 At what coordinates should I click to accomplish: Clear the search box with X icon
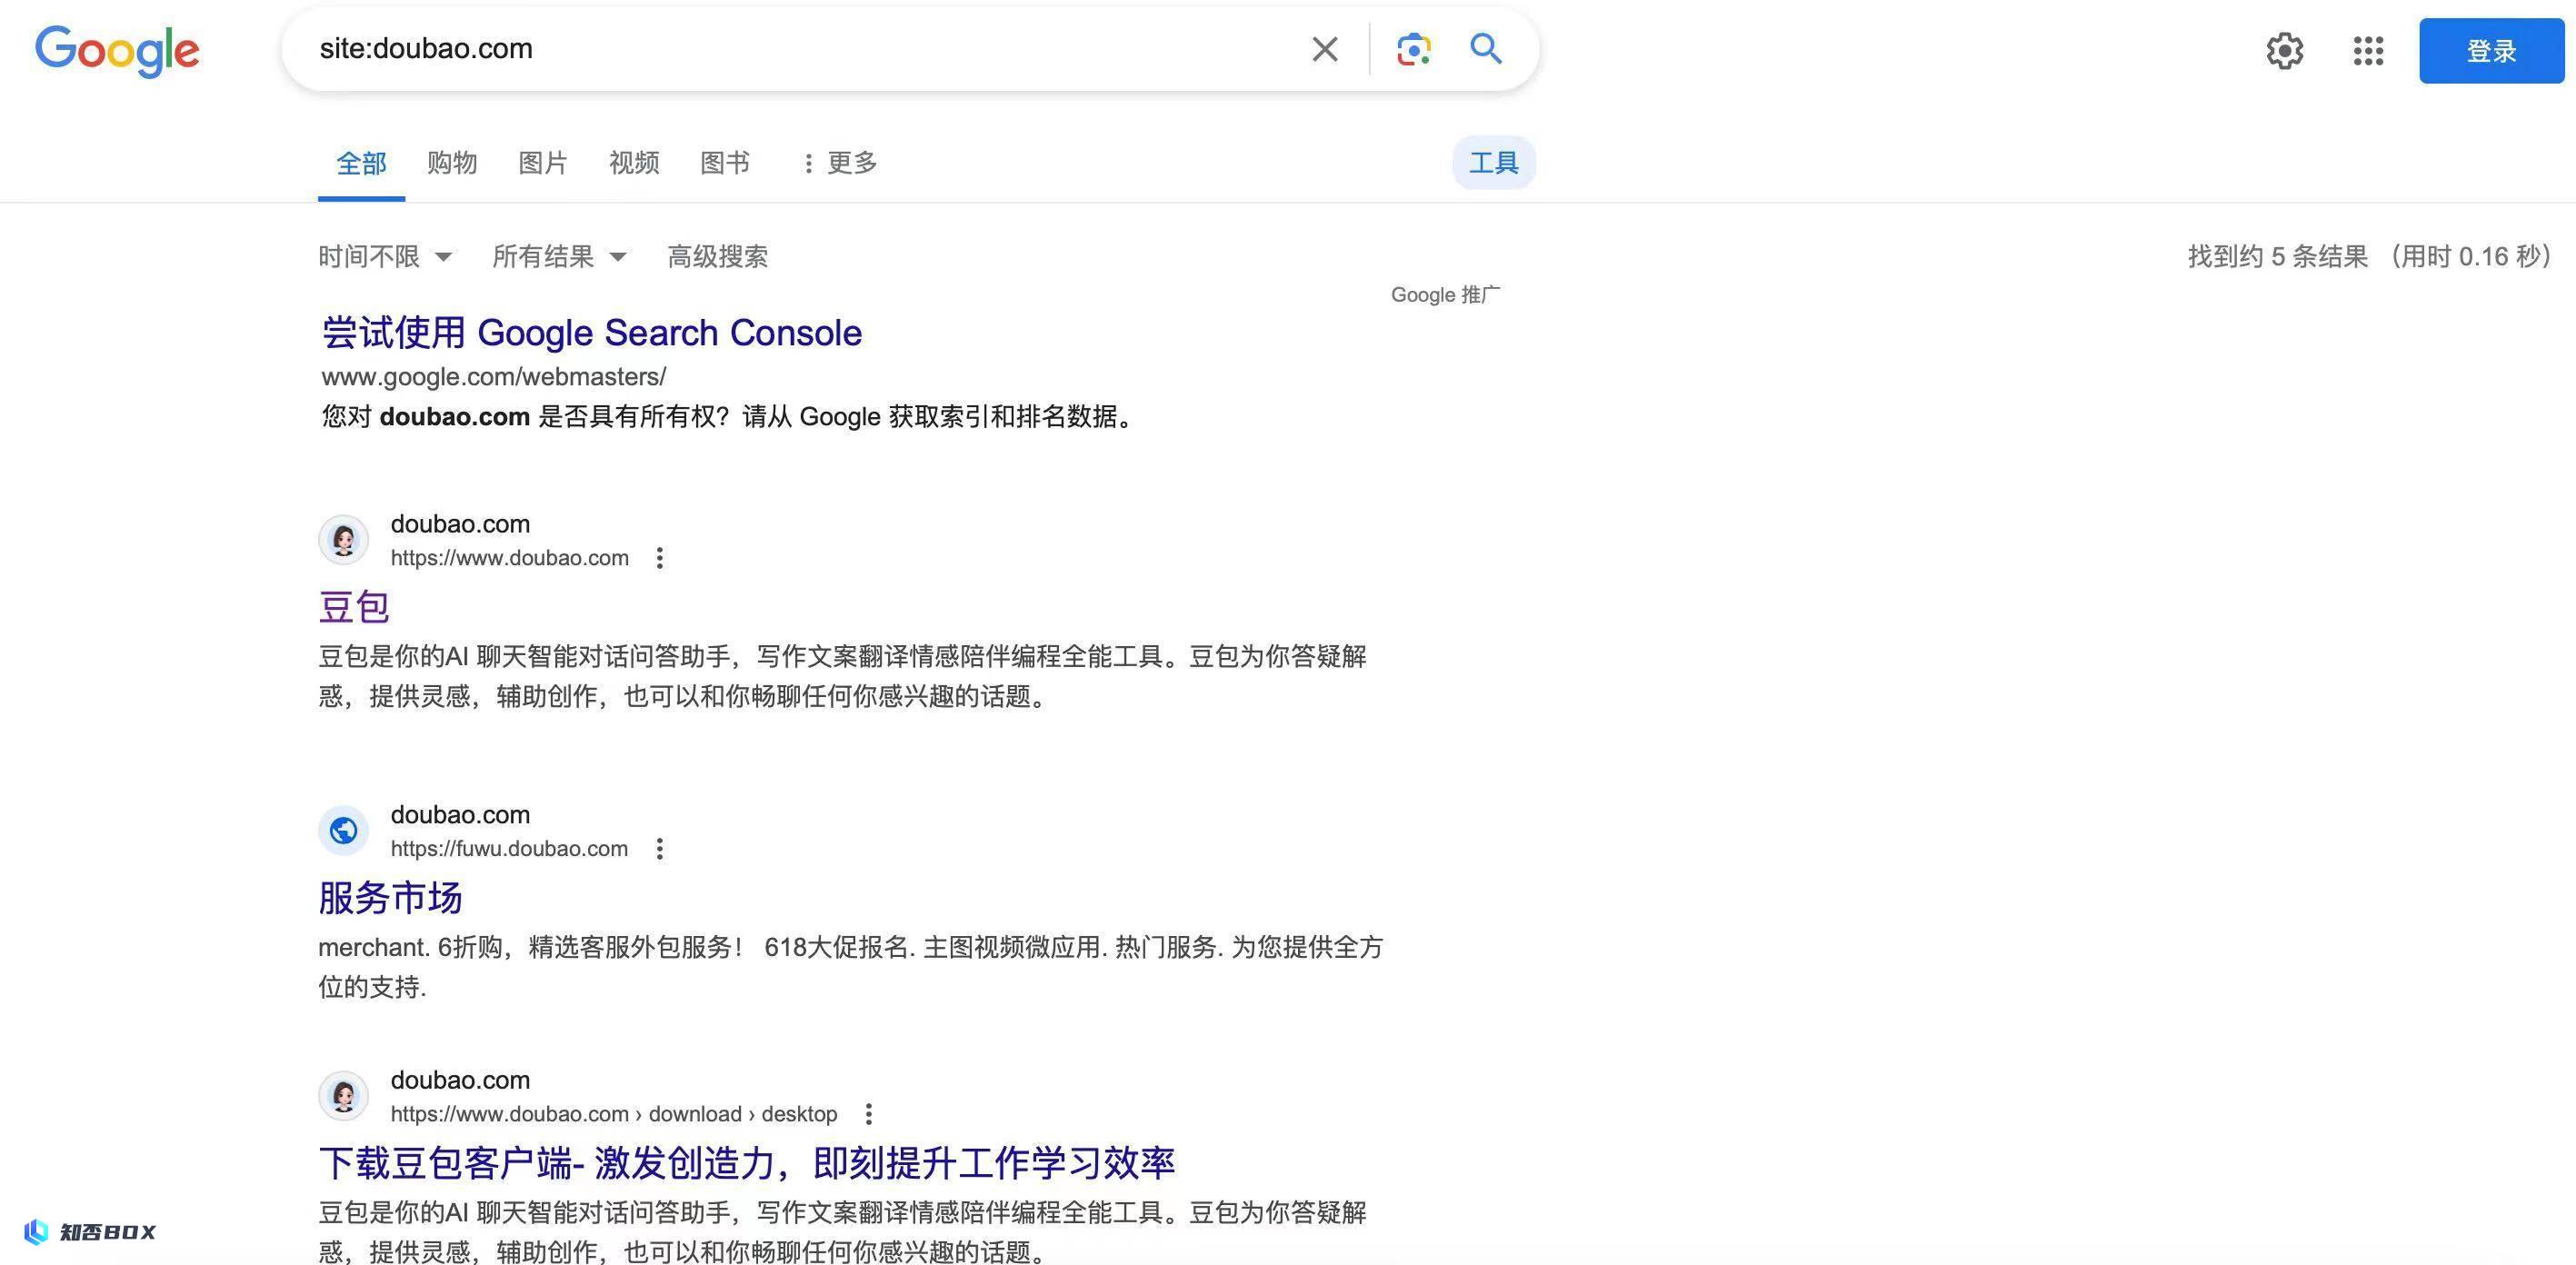coord(1324,49)
